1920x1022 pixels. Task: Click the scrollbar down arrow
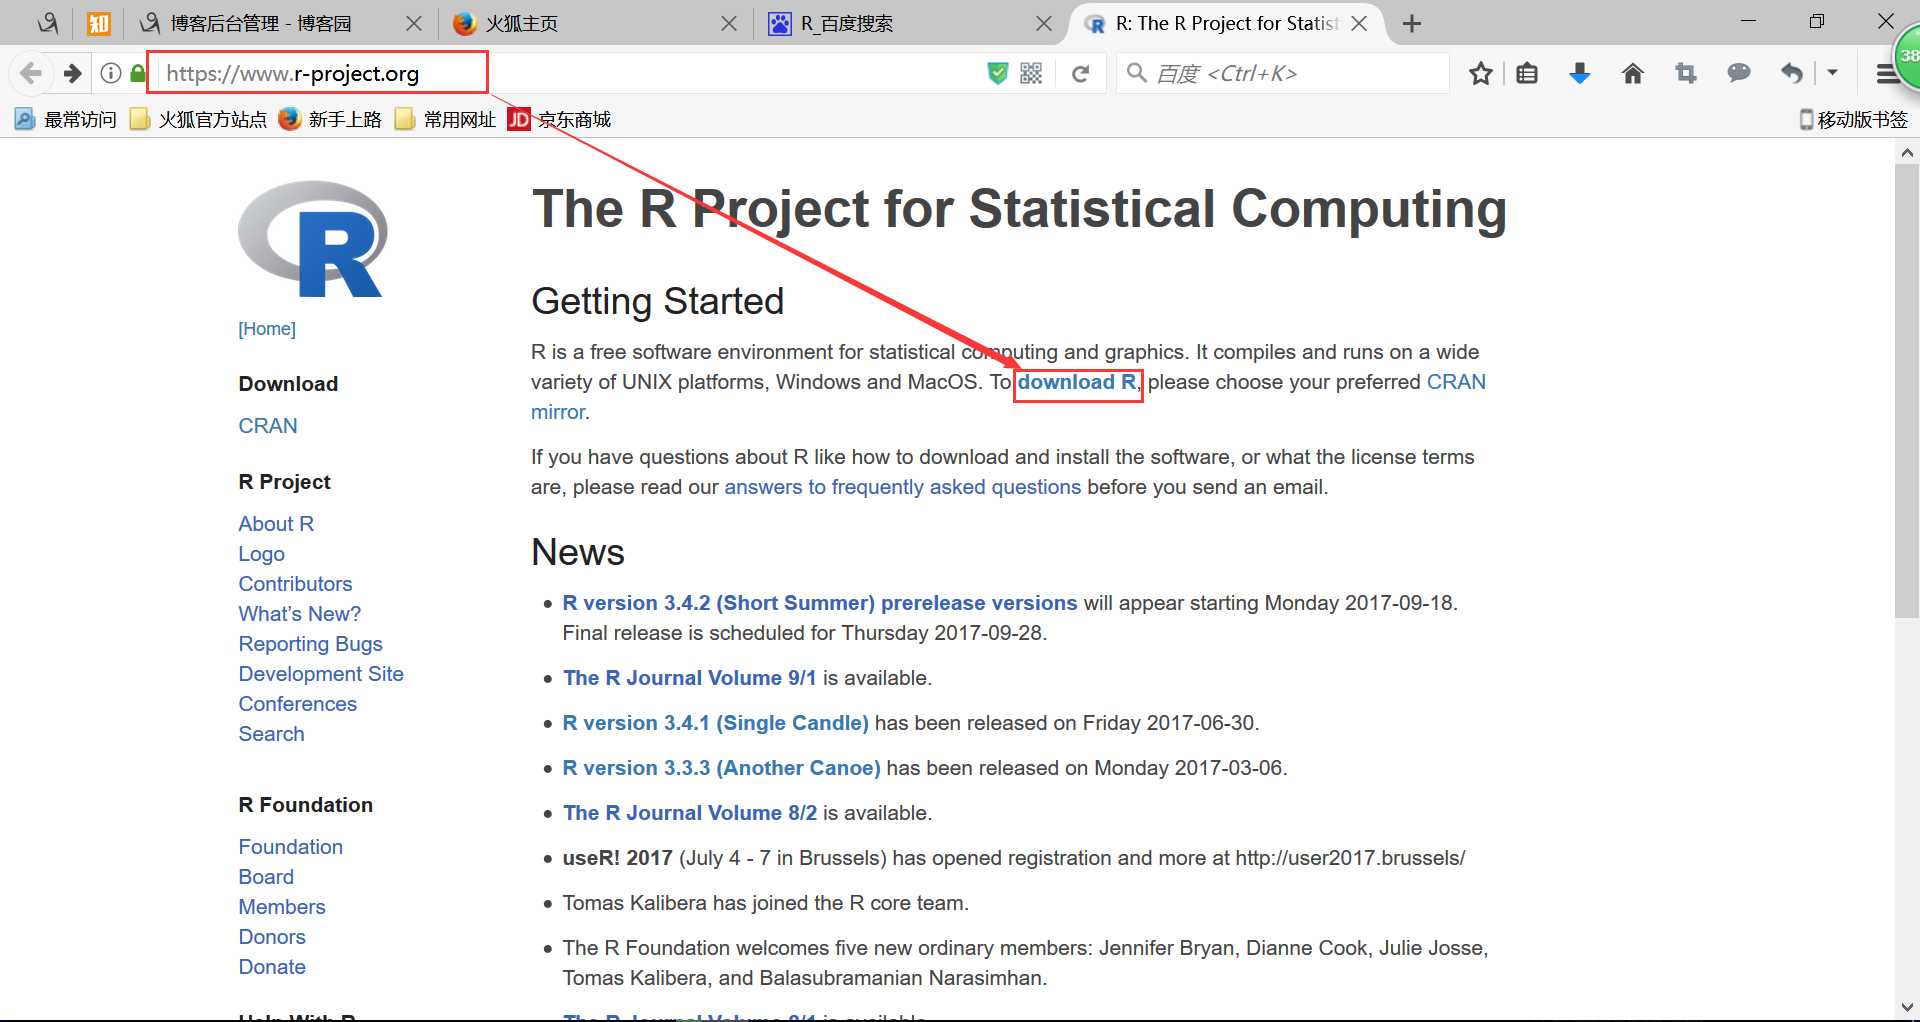pyautogui.click(x=1907, y=1007)
